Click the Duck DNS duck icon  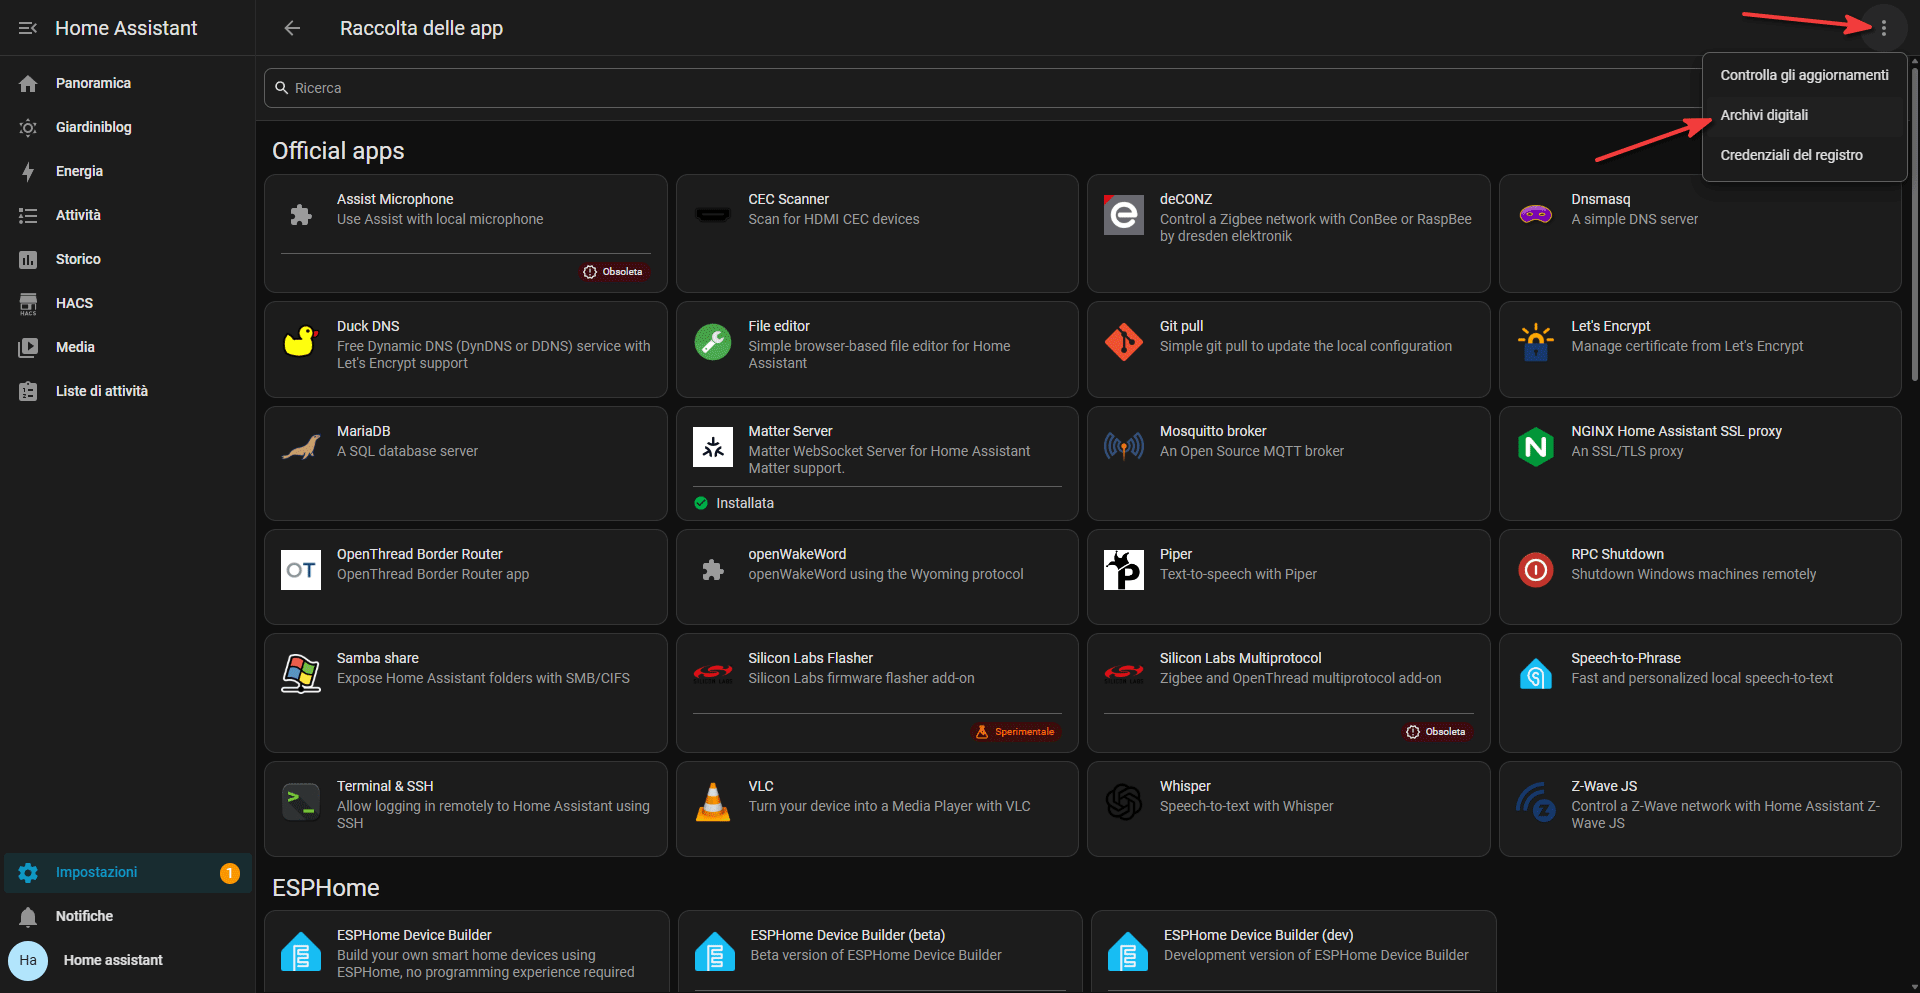tap(301, 342)
